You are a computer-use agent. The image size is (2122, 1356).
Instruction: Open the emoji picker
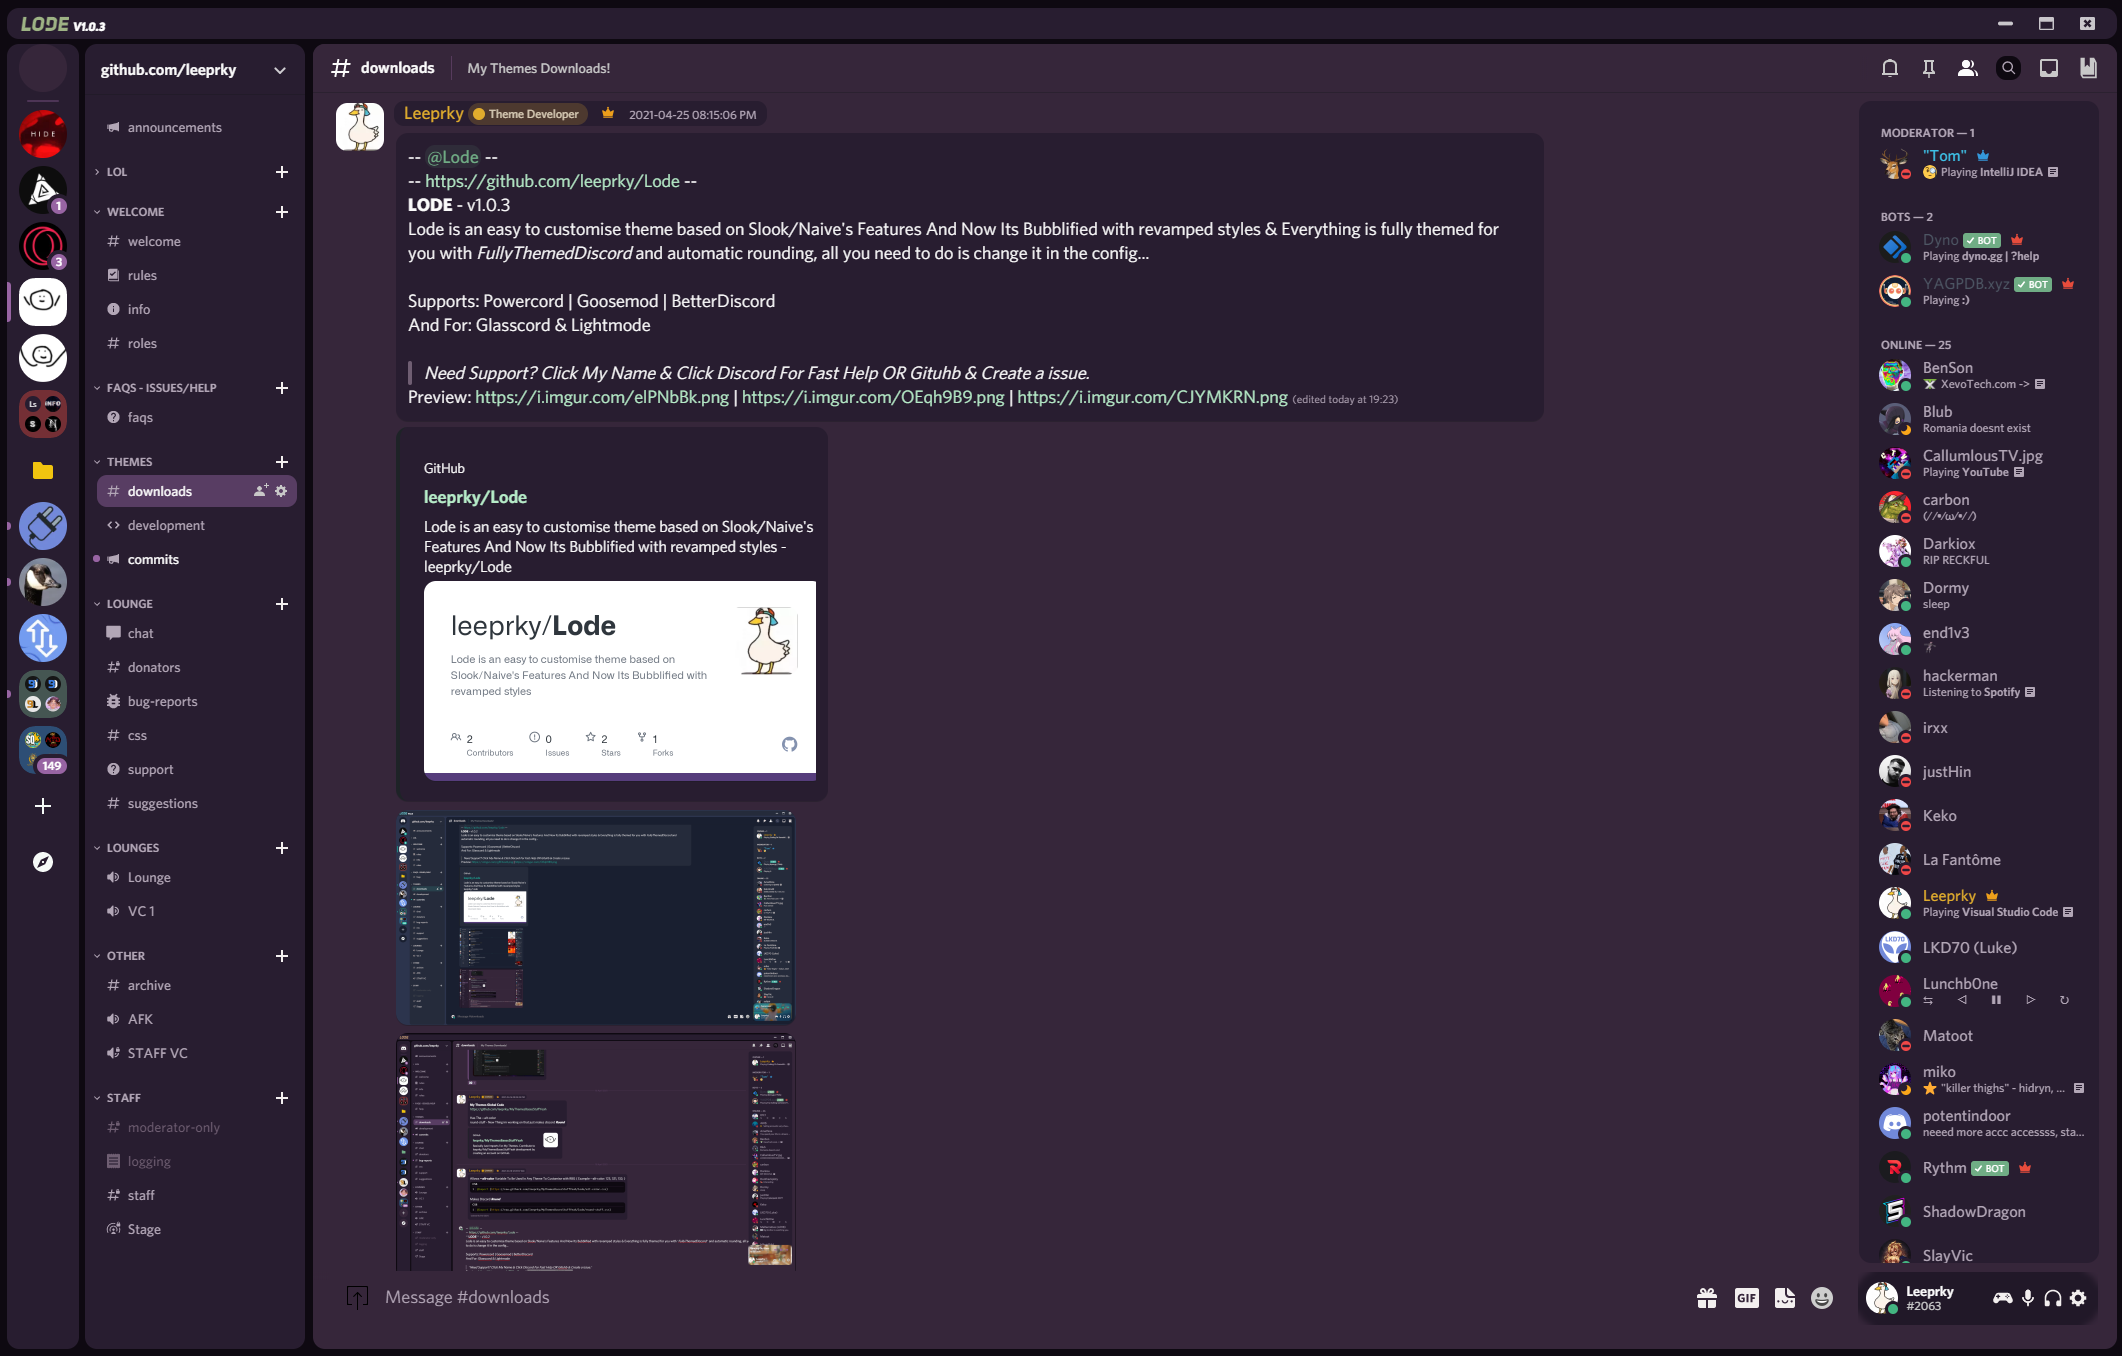[x=1822, y=1298]
